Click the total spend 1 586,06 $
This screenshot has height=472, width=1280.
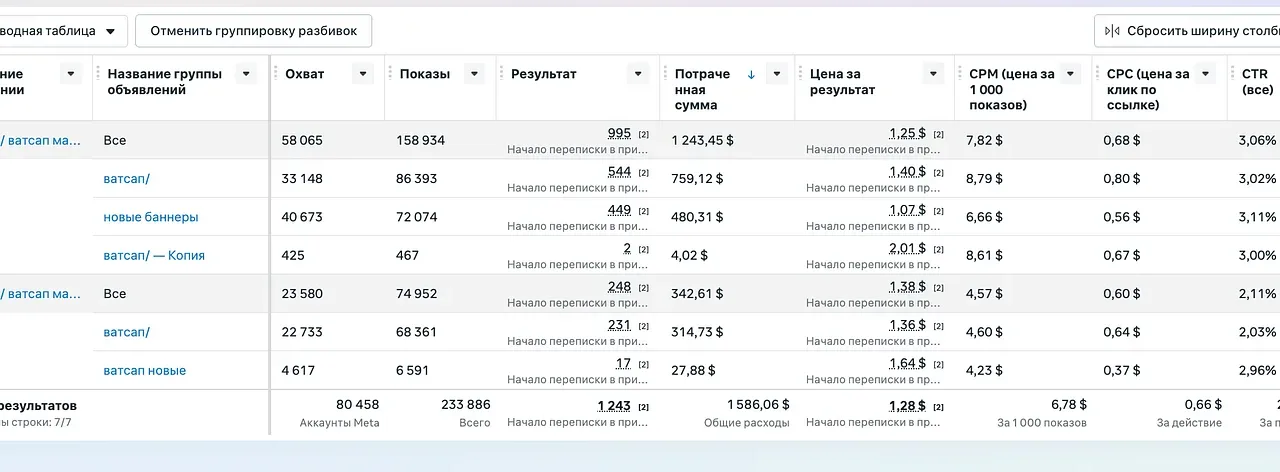757,405
